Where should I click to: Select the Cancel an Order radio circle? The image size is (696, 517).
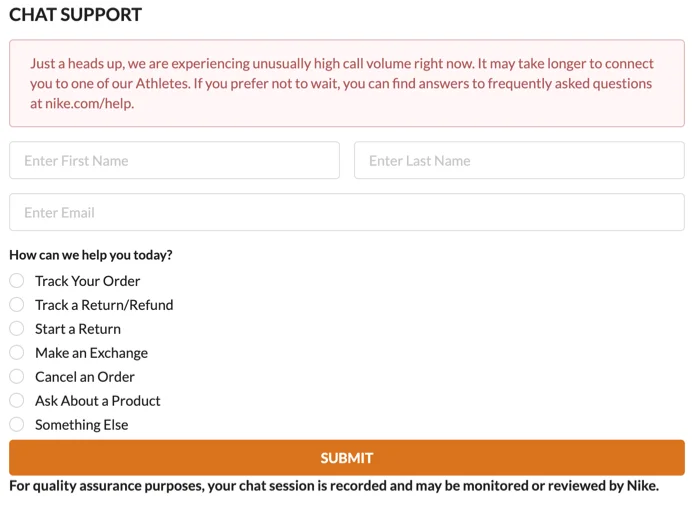(17, 377)
